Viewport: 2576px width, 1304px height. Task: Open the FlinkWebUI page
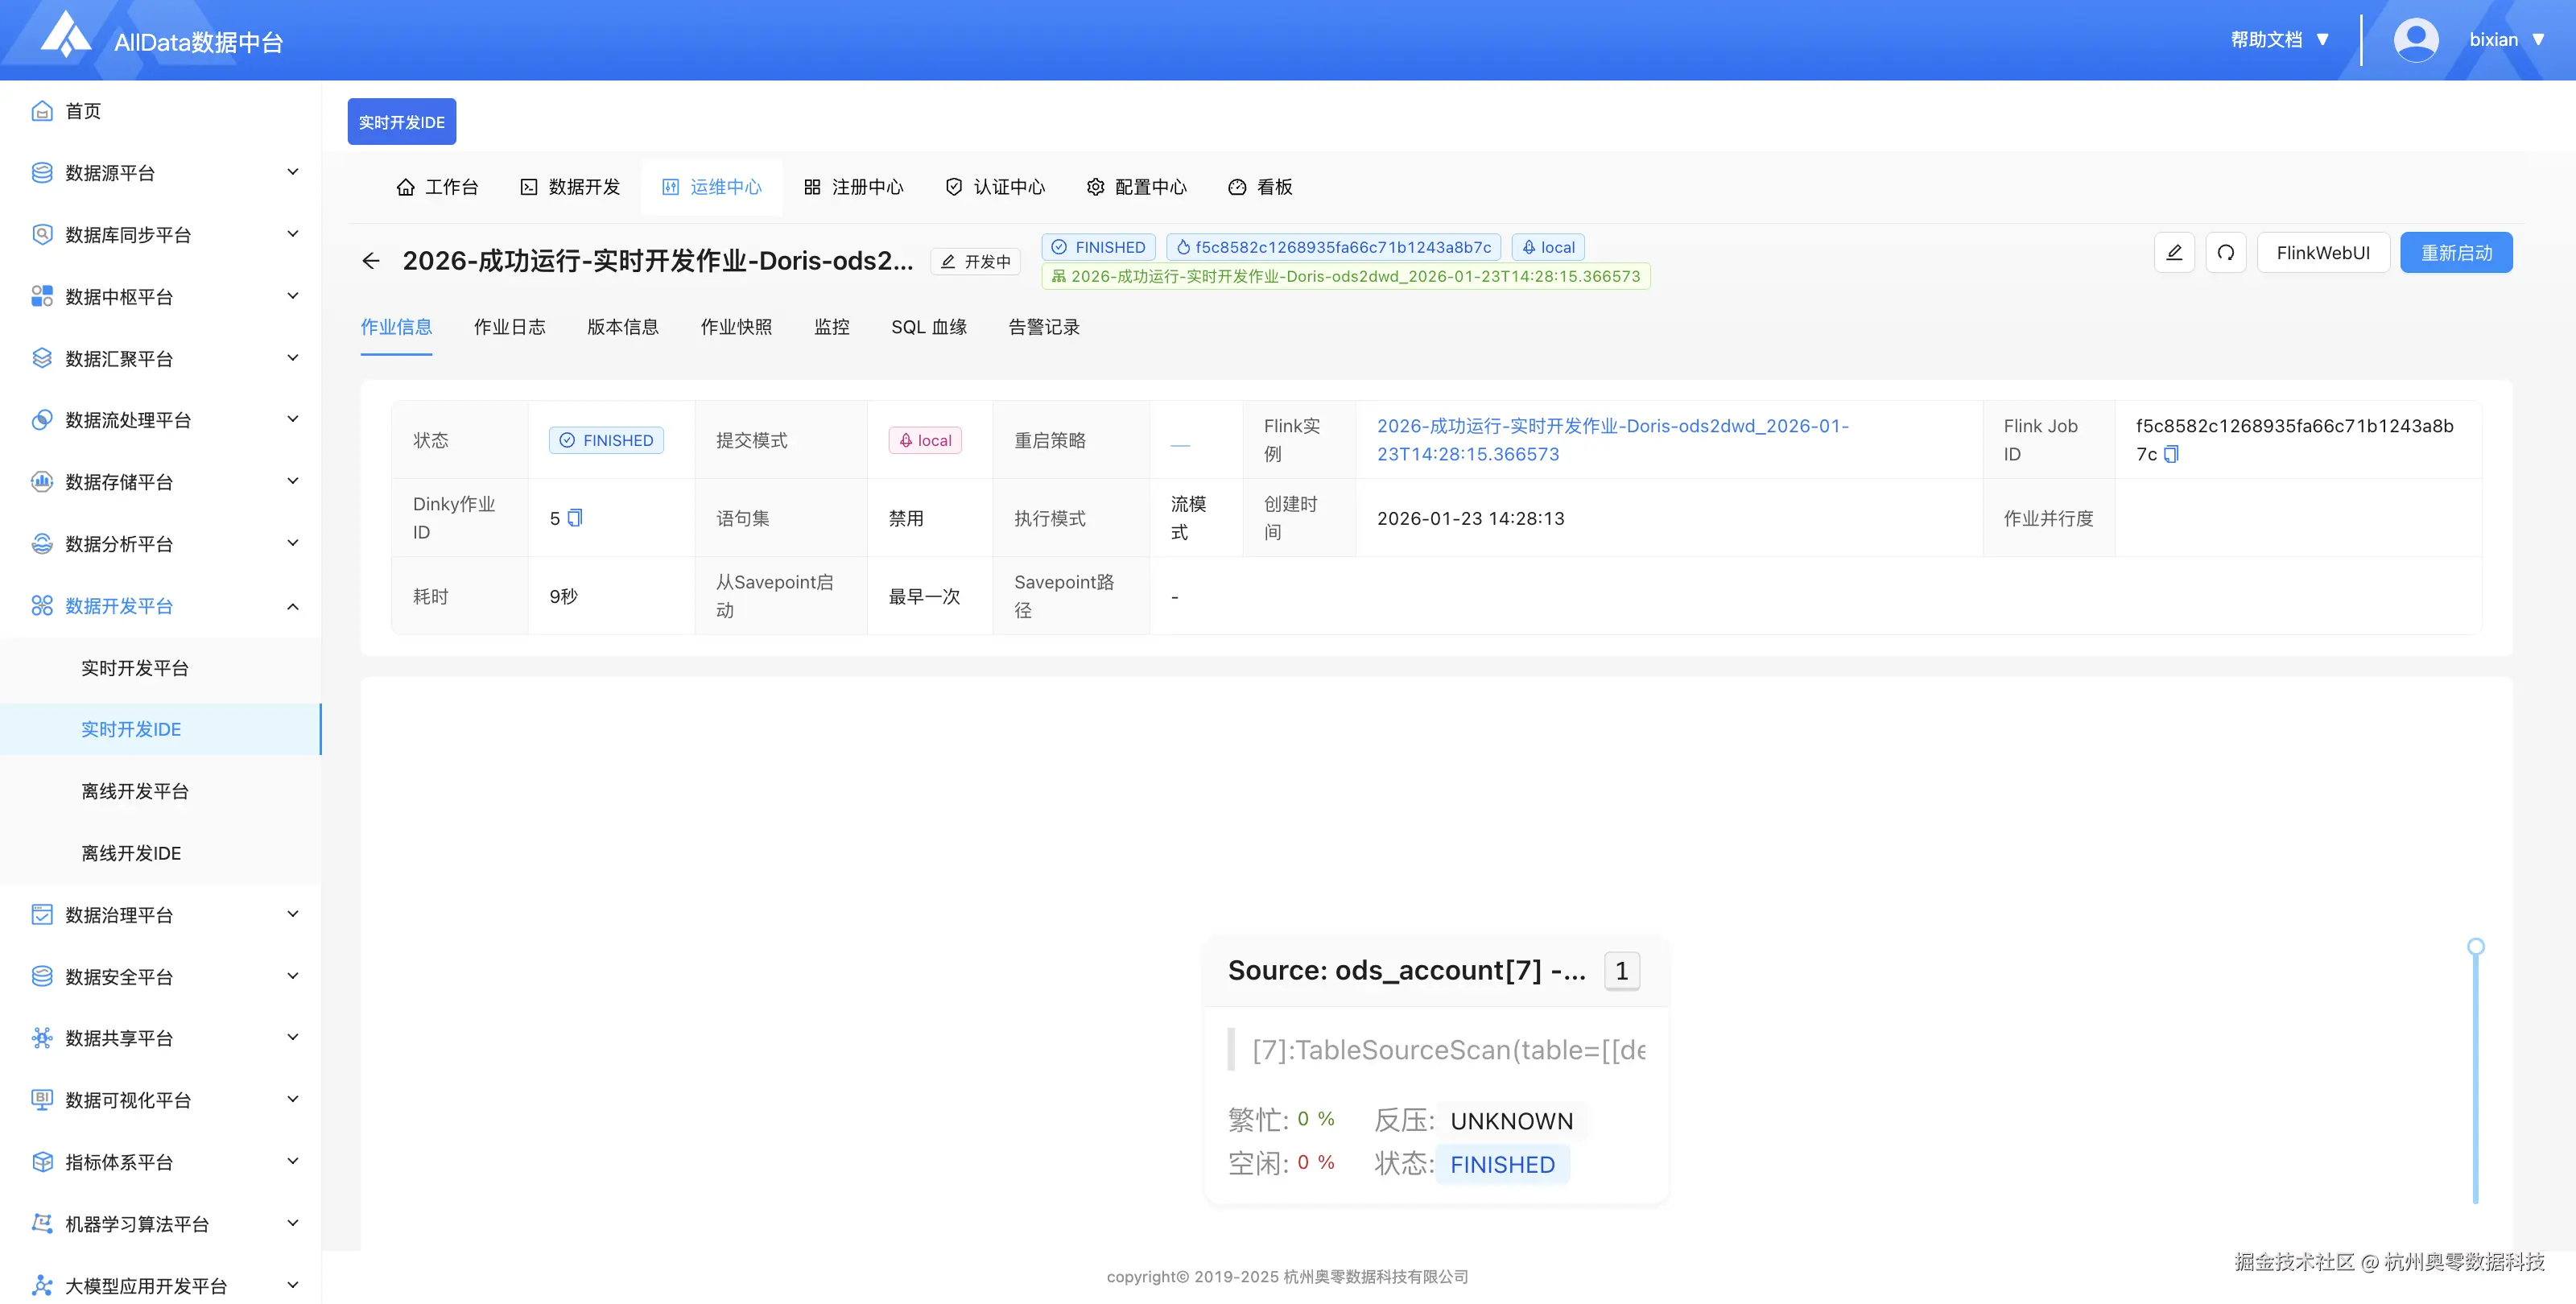click(x=2323, y=252)
